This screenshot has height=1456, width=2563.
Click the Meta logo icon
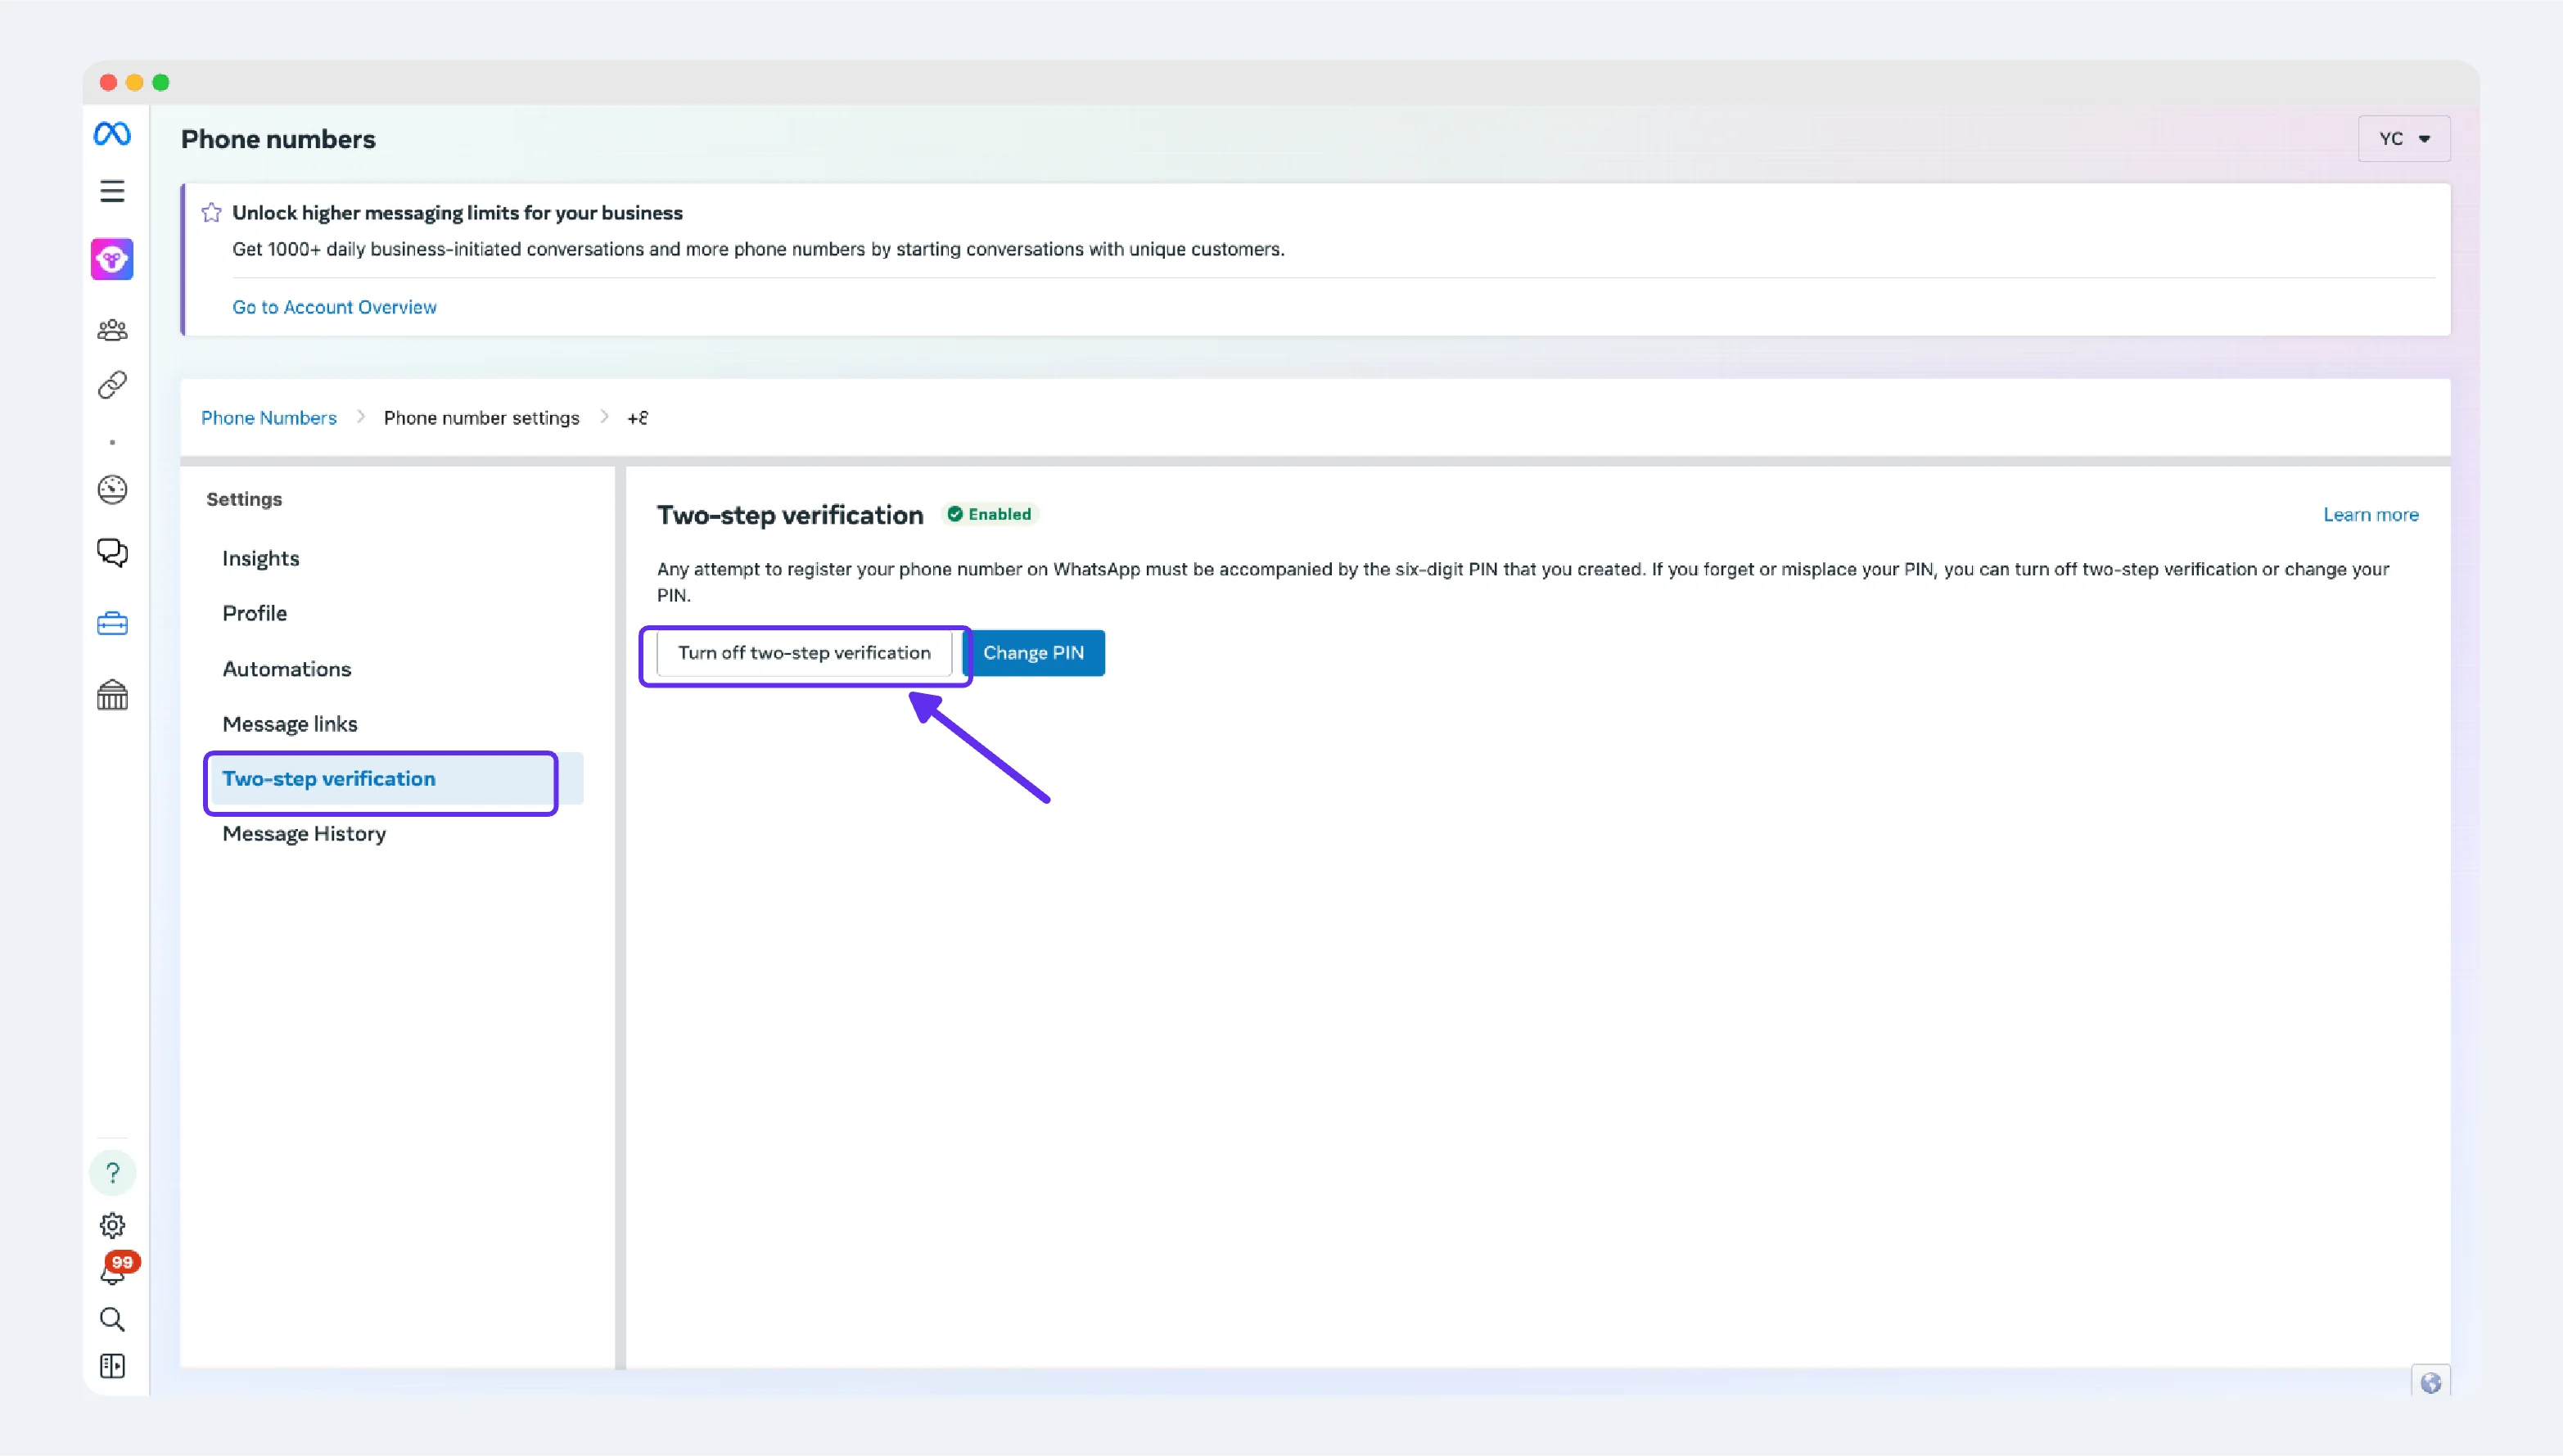[x=112, y=133]
